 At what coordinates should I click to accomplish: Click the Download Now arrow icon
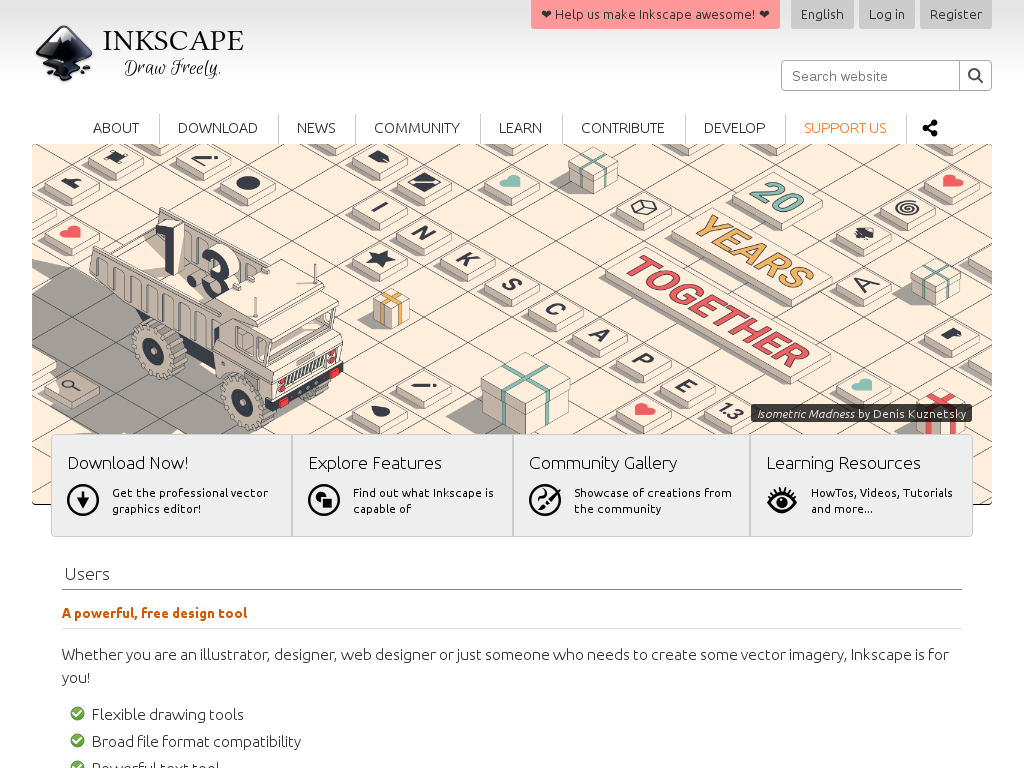click(x=83, y=500)
